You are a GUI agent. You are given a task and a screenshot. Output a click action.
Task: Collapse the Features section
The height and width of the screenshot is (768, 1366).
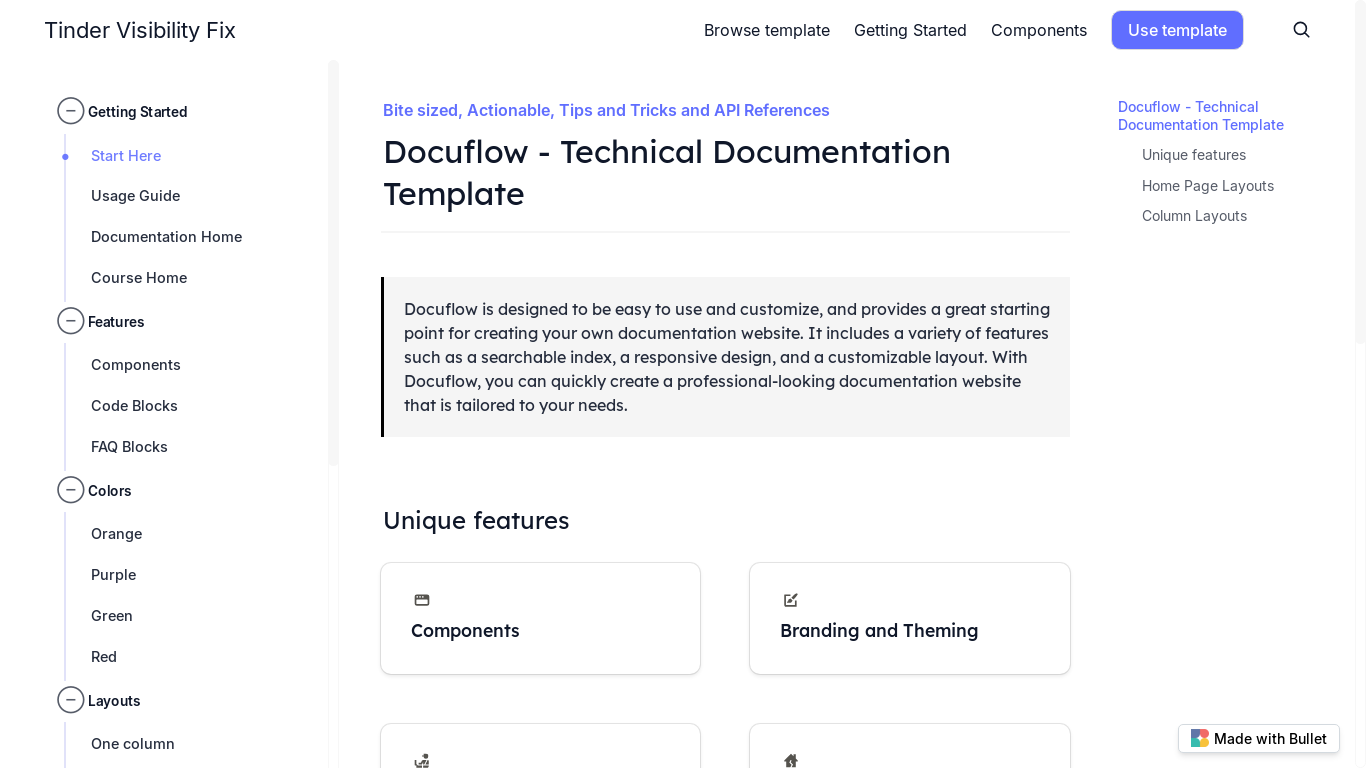pyautogui.click(x=71, y=321)
